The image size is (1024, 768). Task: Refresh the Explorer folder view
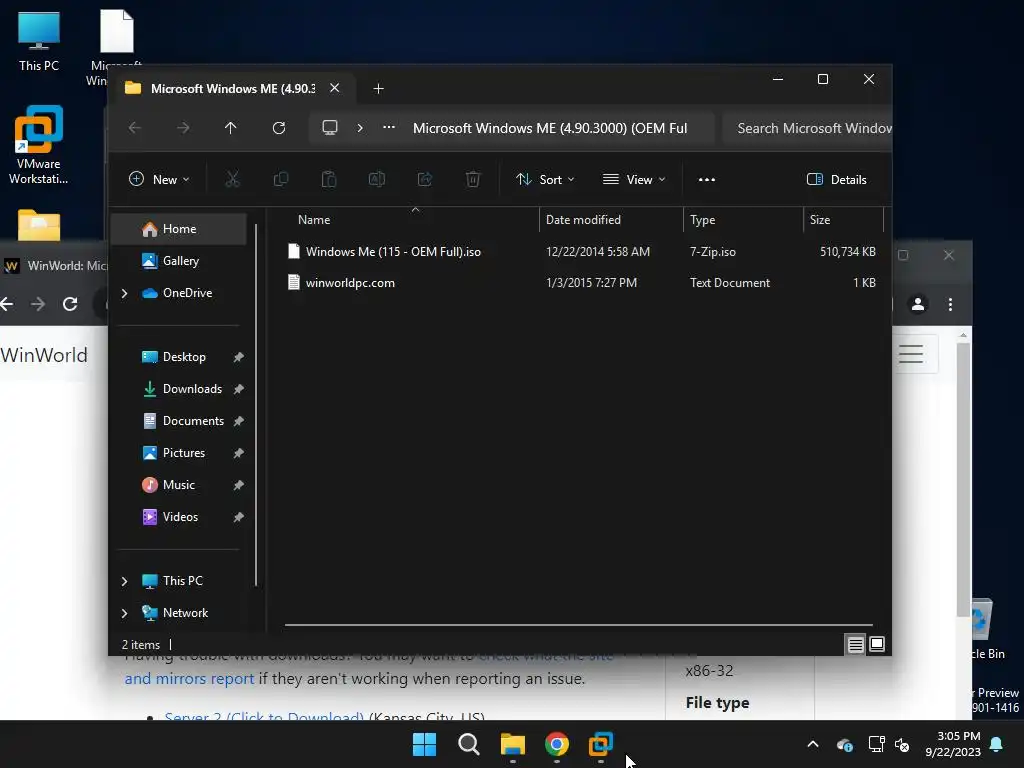click(279, 128)
